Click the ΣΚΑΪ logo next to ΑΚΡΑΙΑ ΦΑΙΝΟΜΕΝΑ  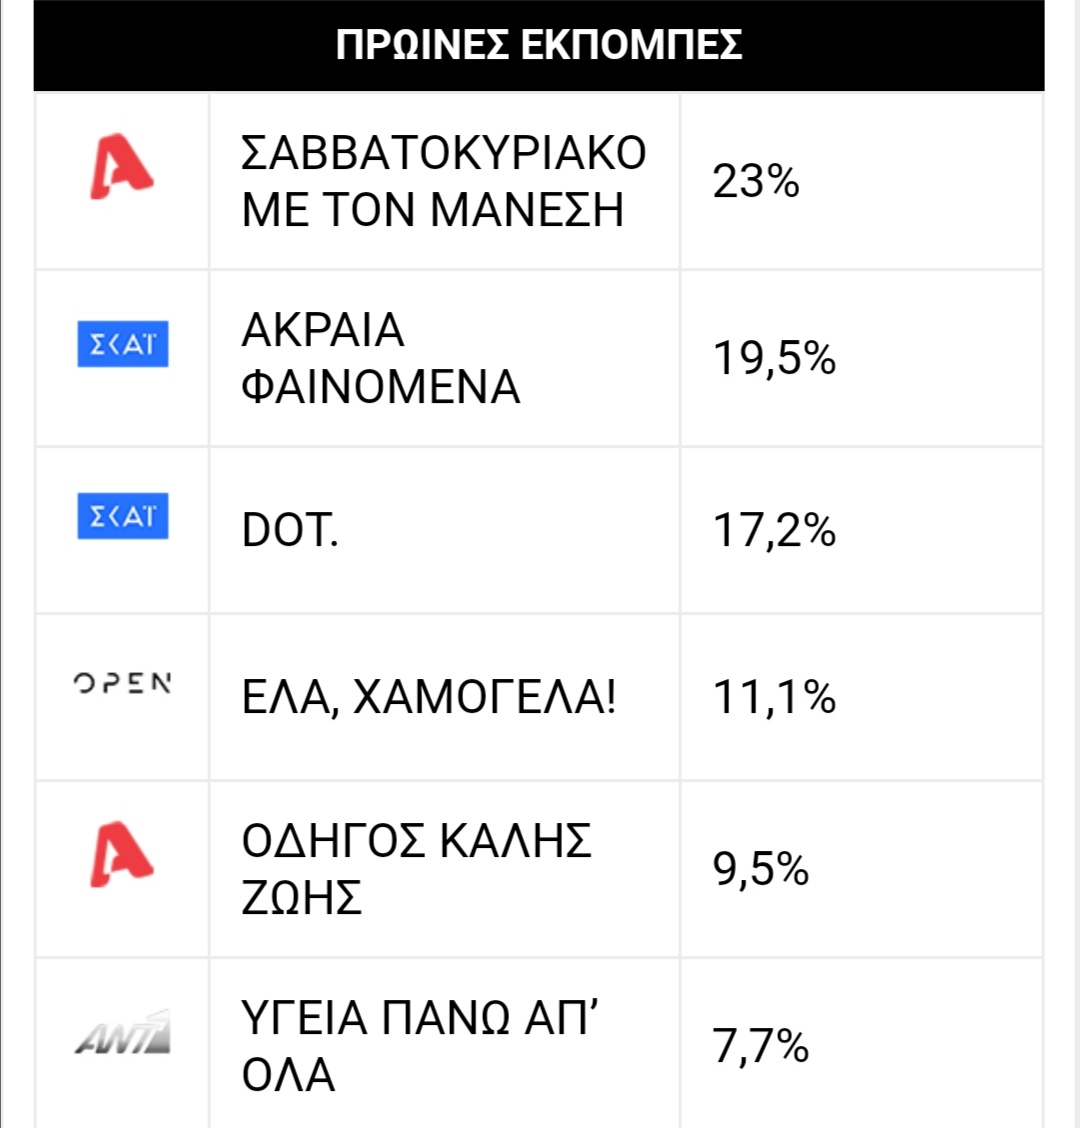pyautogui.click(x=123, y=344)
